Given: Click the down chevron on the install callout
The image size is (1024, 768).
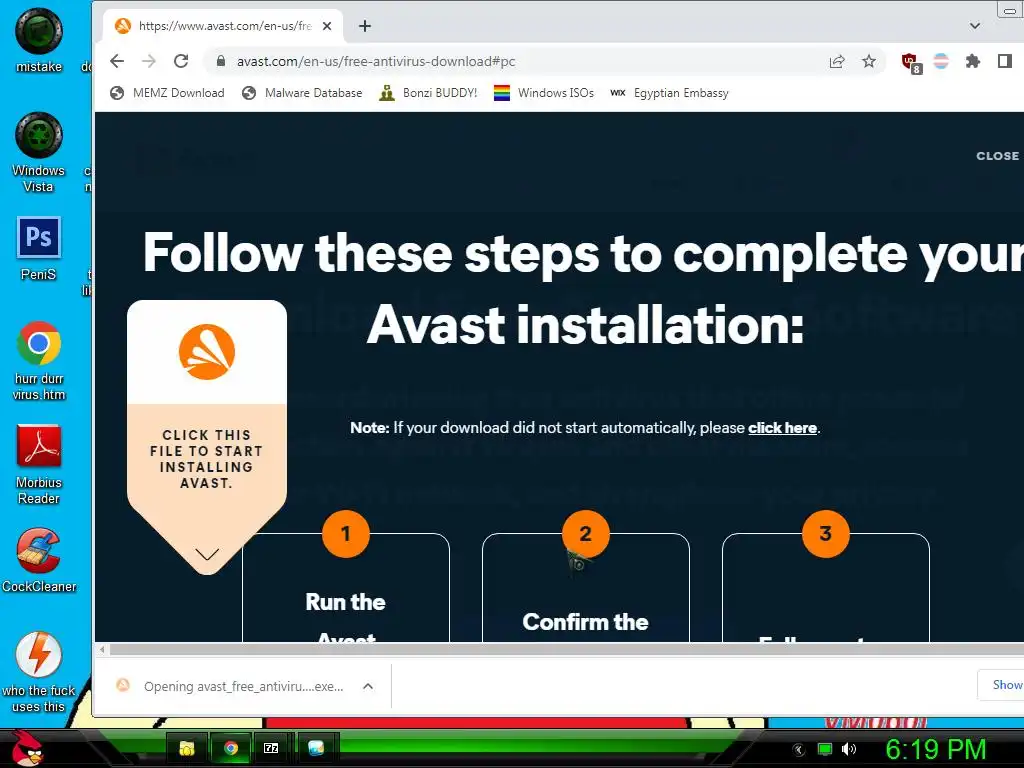Looking at the screenshot, I should coord(207,554).
